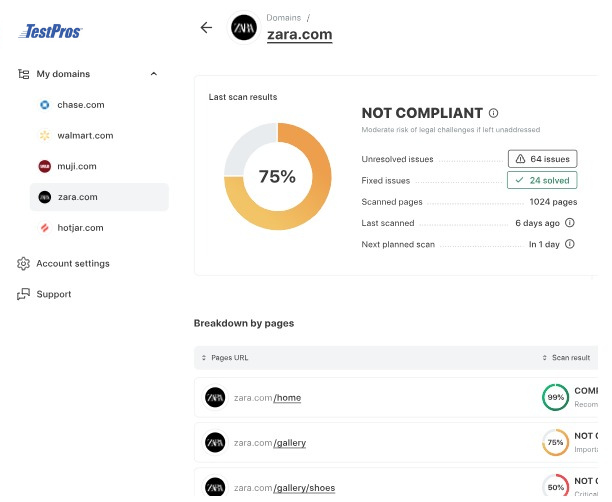The height and width of the screenshot is (502, 612).
Task: Click the checkmark in the solved button
Action: tap(519, 180)
